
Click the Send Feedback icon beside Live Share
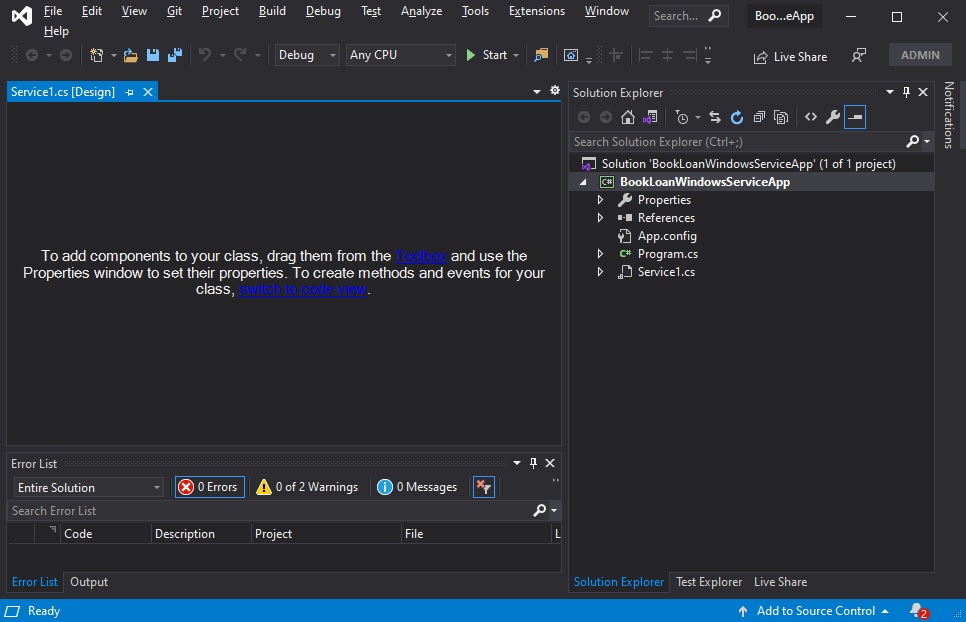point(858,56)
